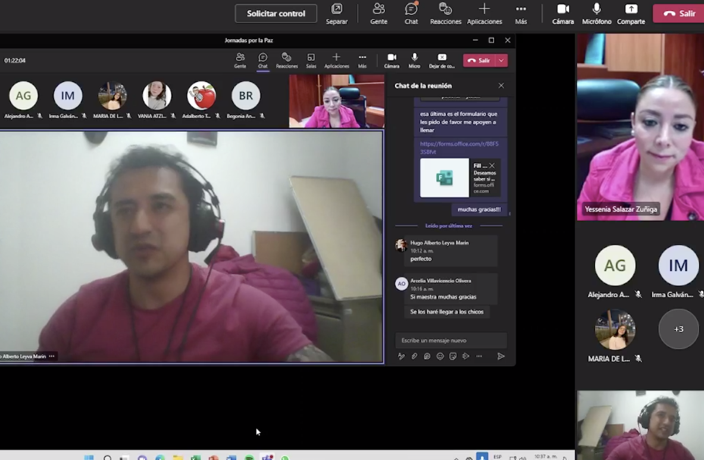This screenshot has width=704, height=460.
Task: Click the self-view video tile at bottom right
Action: pyautogui.click(x=640, y=425)
